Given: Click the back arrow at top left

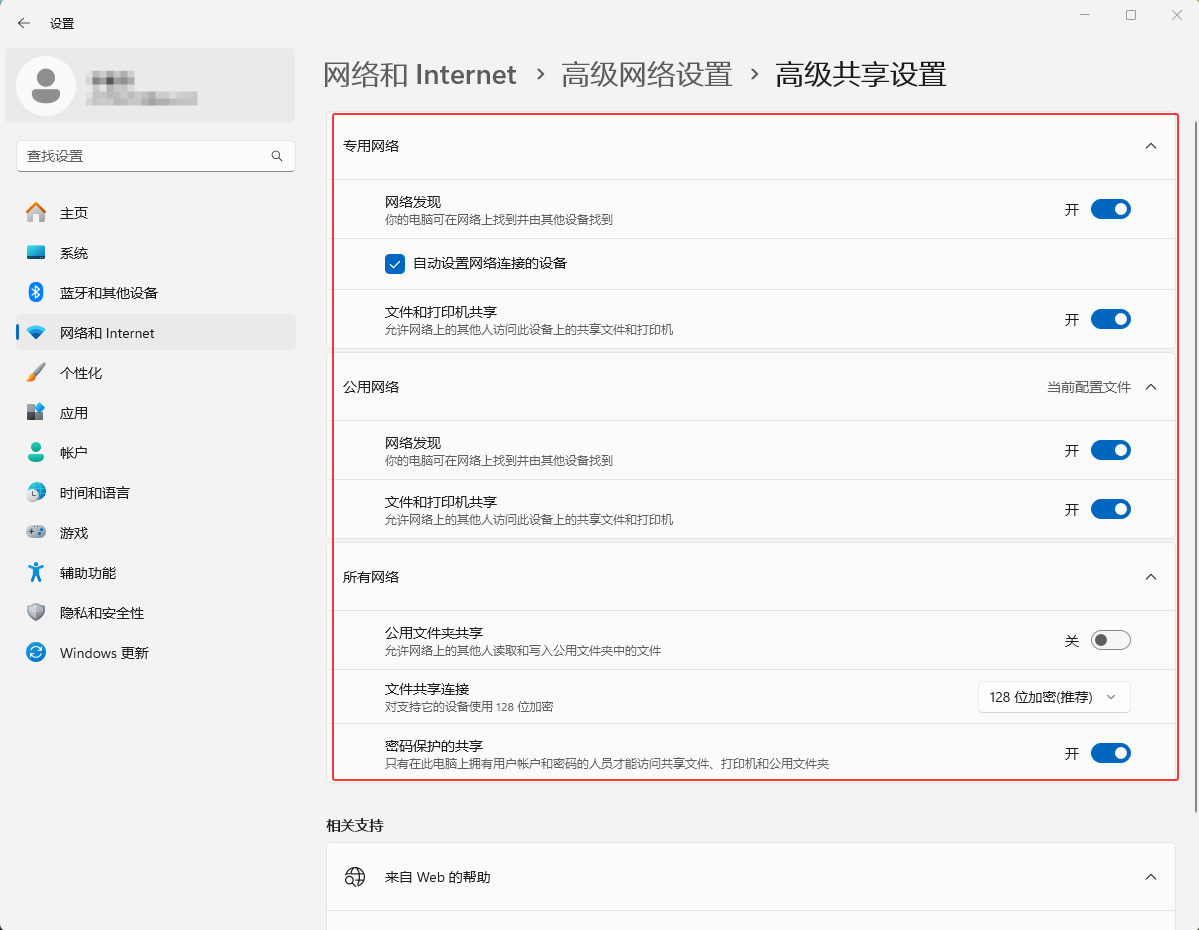Looking at the screenshot, I should [x=24, y=23].
